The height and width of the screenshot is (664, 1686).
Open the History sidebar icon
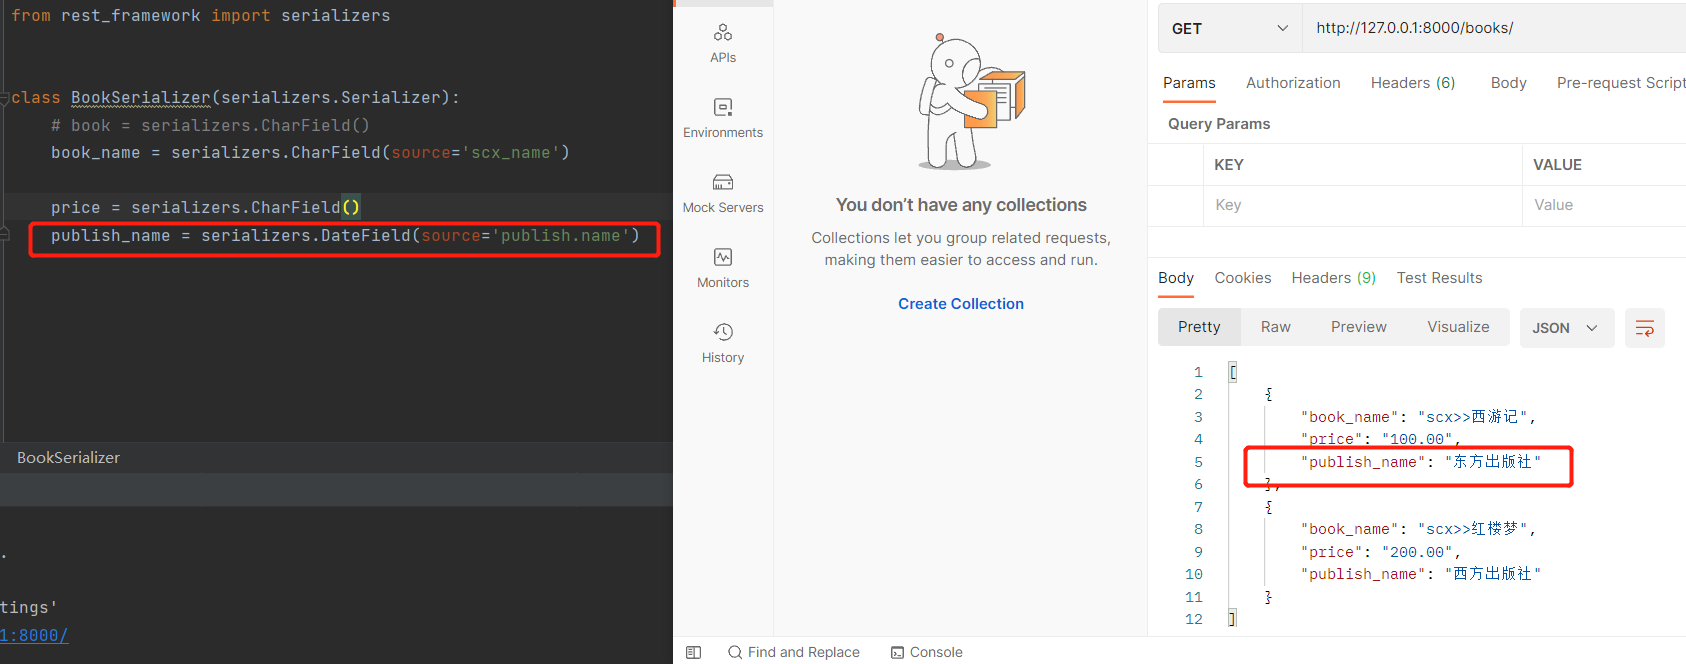(x=722, y=343)
